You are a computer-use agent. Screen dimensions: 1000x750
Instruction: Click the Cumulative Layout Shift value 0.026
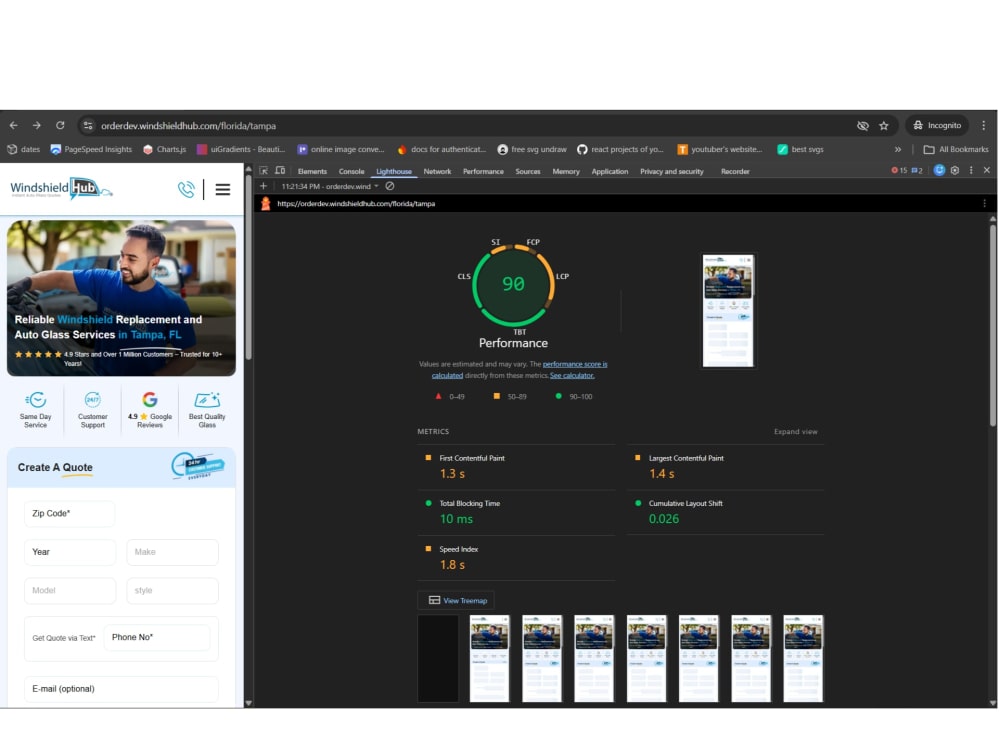pos(664,519)
